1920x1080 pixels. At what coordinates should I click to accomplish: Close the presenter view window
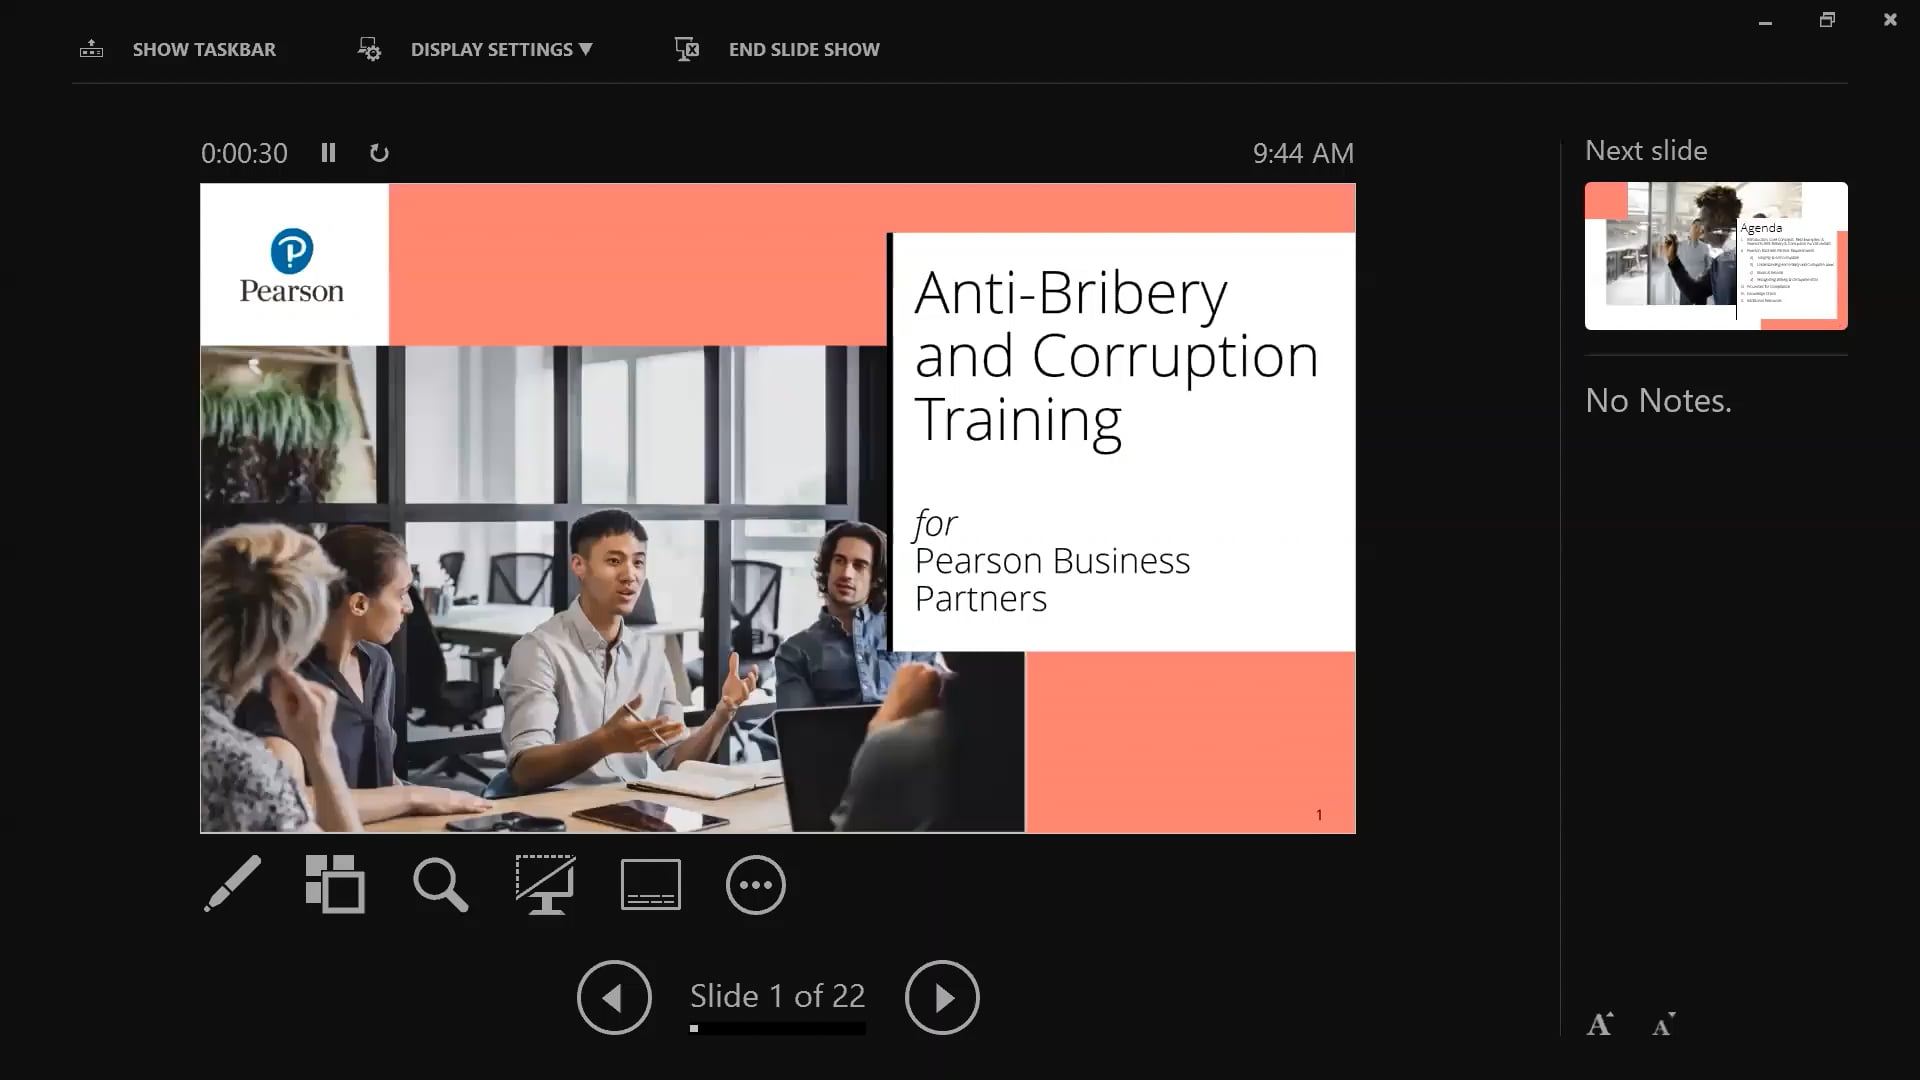point(1890,20)
